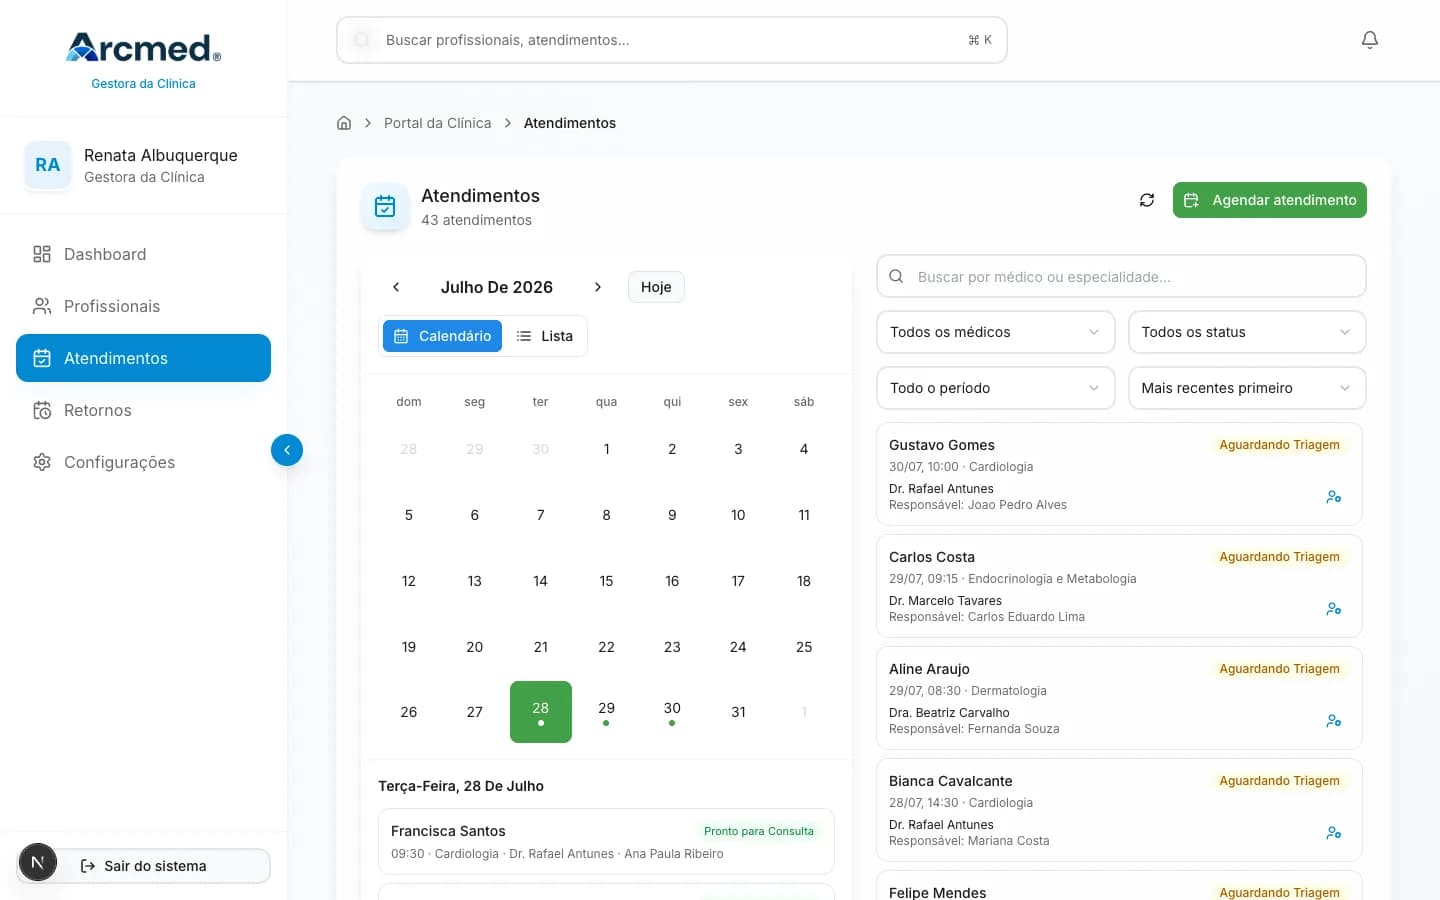The width and height of the screenshot is (1440, 900).
Task: Select Atendimentos in sidebar
Action: 143,358
